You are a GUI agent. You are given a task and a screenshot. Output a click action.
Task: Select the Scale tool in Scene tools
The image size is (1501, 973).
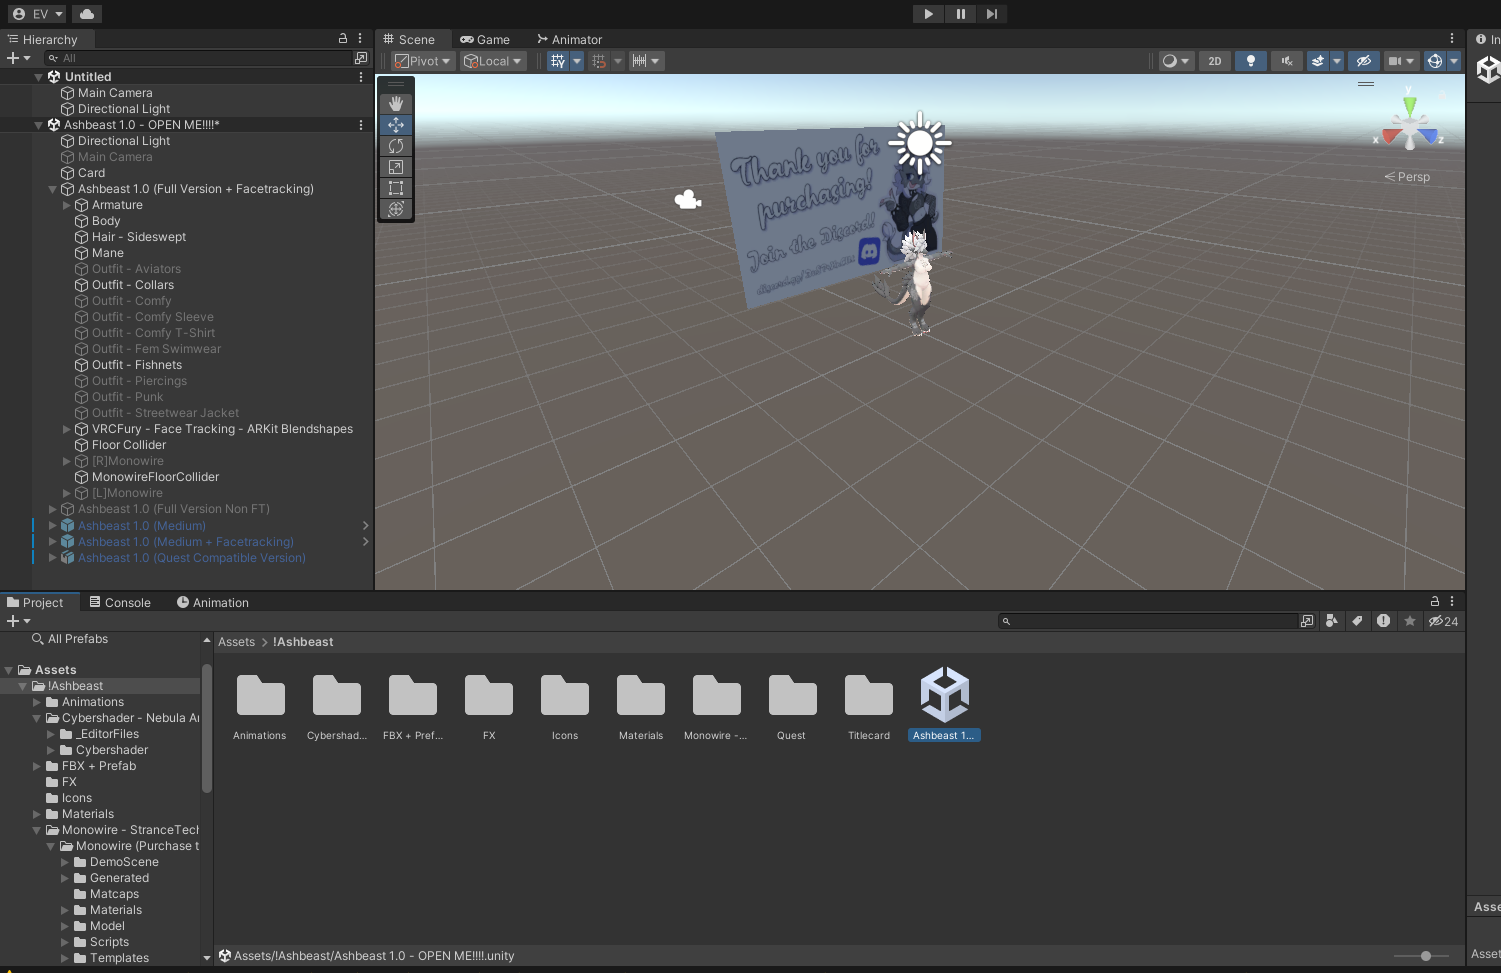point(396,167)
